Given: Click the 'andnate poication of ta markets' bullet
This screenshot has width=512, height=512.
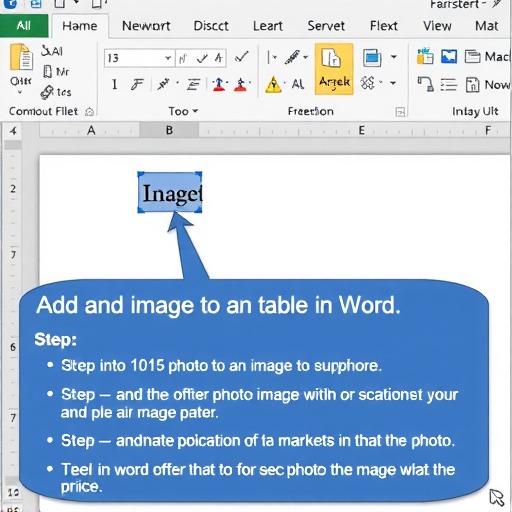Looking at the screenshot, I should 258,441.
